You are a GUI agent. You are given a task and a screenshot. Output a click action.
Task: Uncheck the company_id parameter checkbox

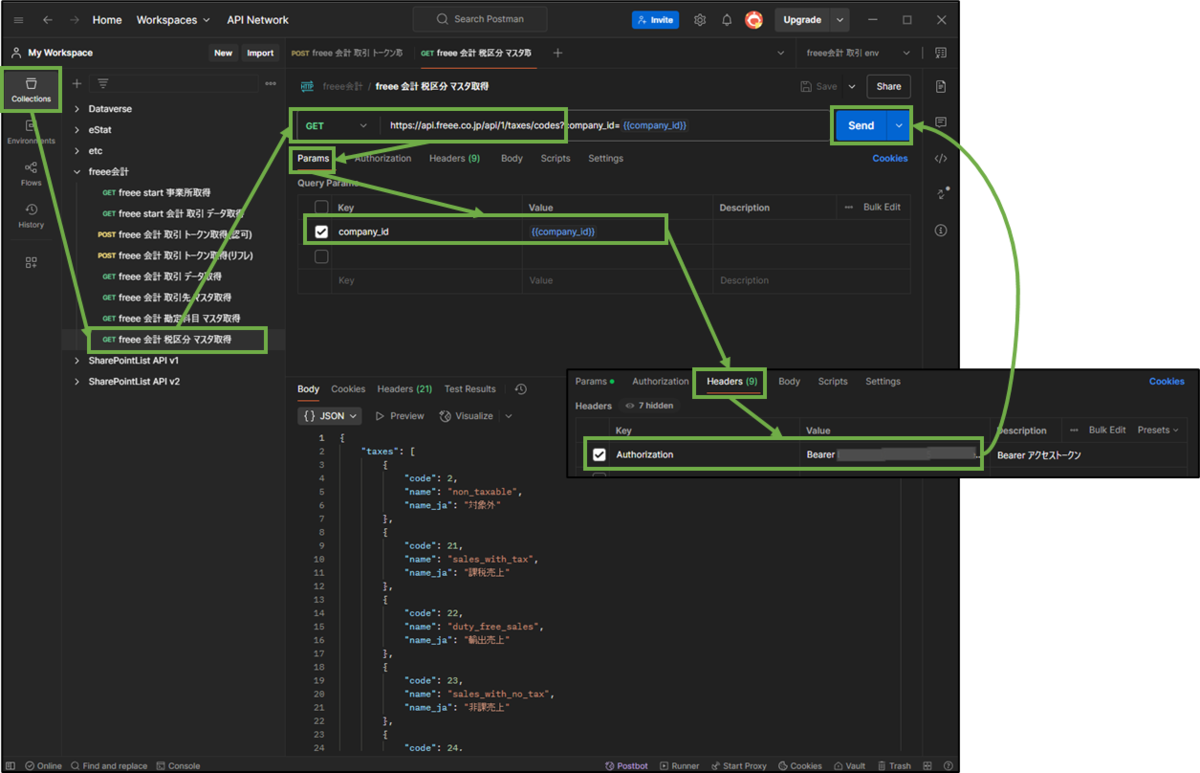[321, 232]
